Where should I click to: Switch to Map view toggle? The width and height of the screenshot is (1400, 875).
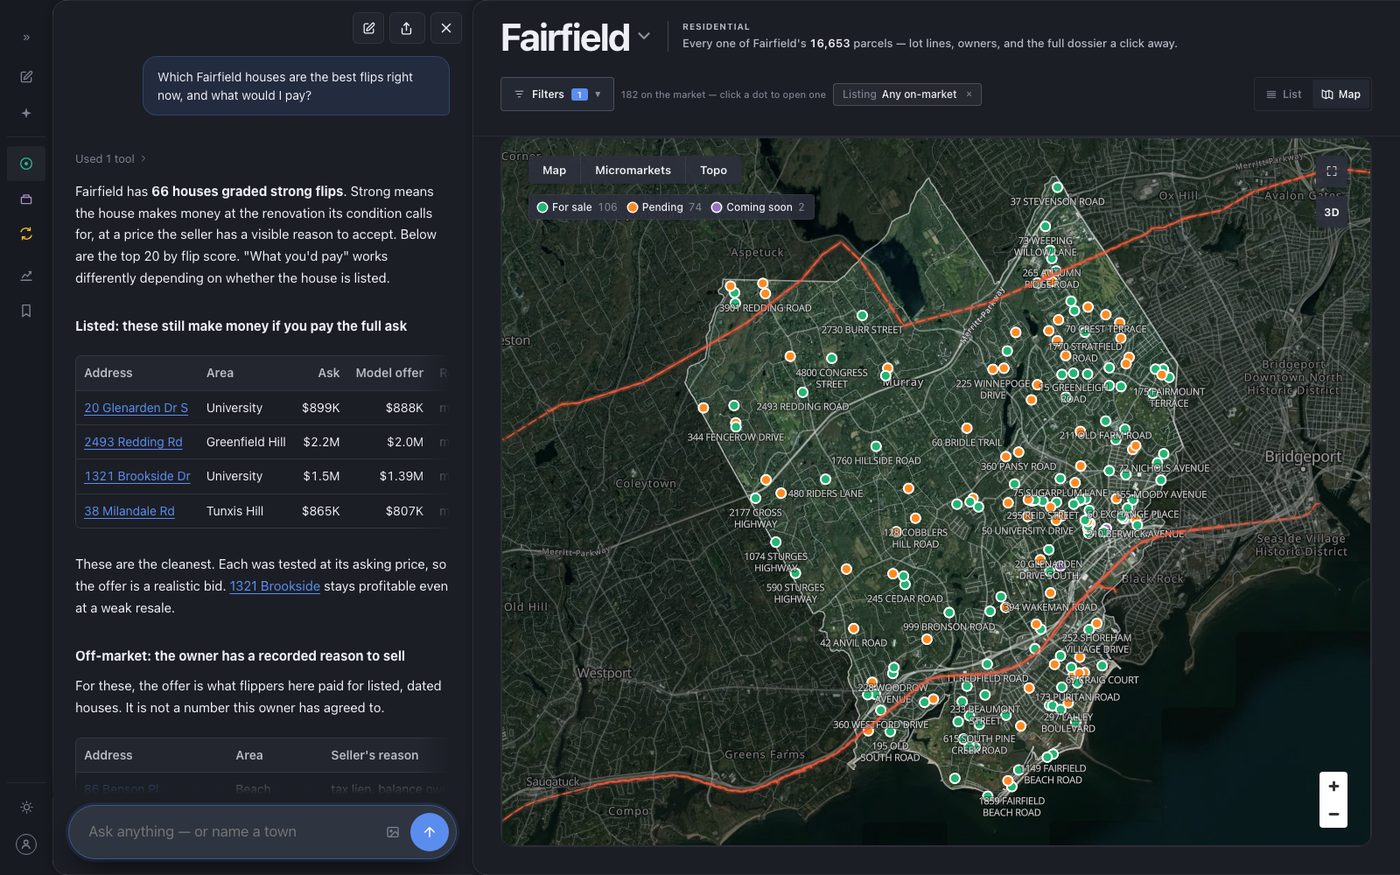pos(1340,94)
